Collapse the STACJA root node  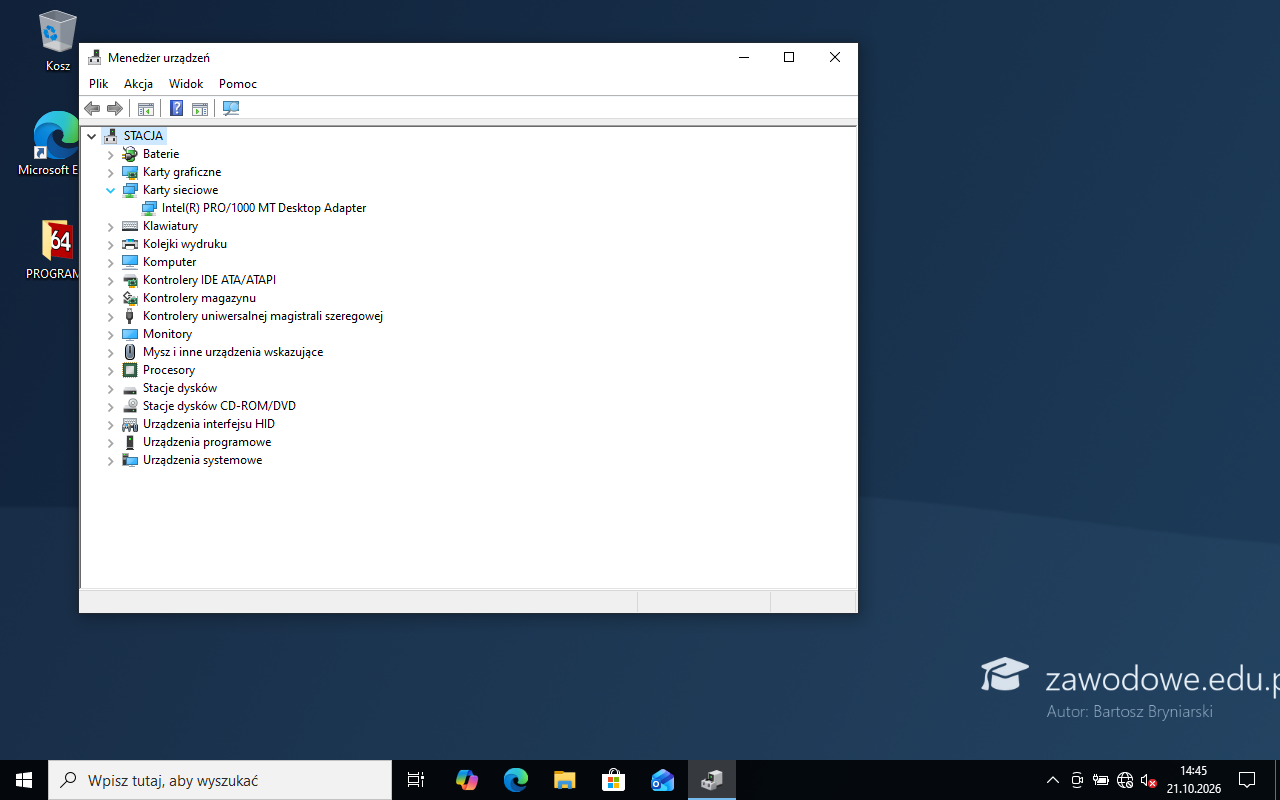point(91,136)
